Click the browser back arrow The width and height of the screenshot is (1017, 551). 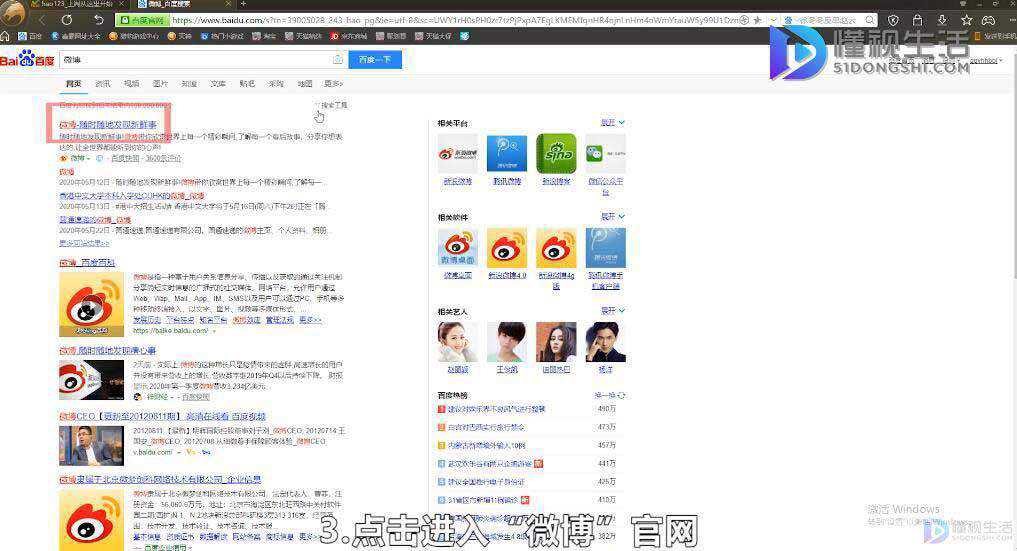(x=43, y=20)
